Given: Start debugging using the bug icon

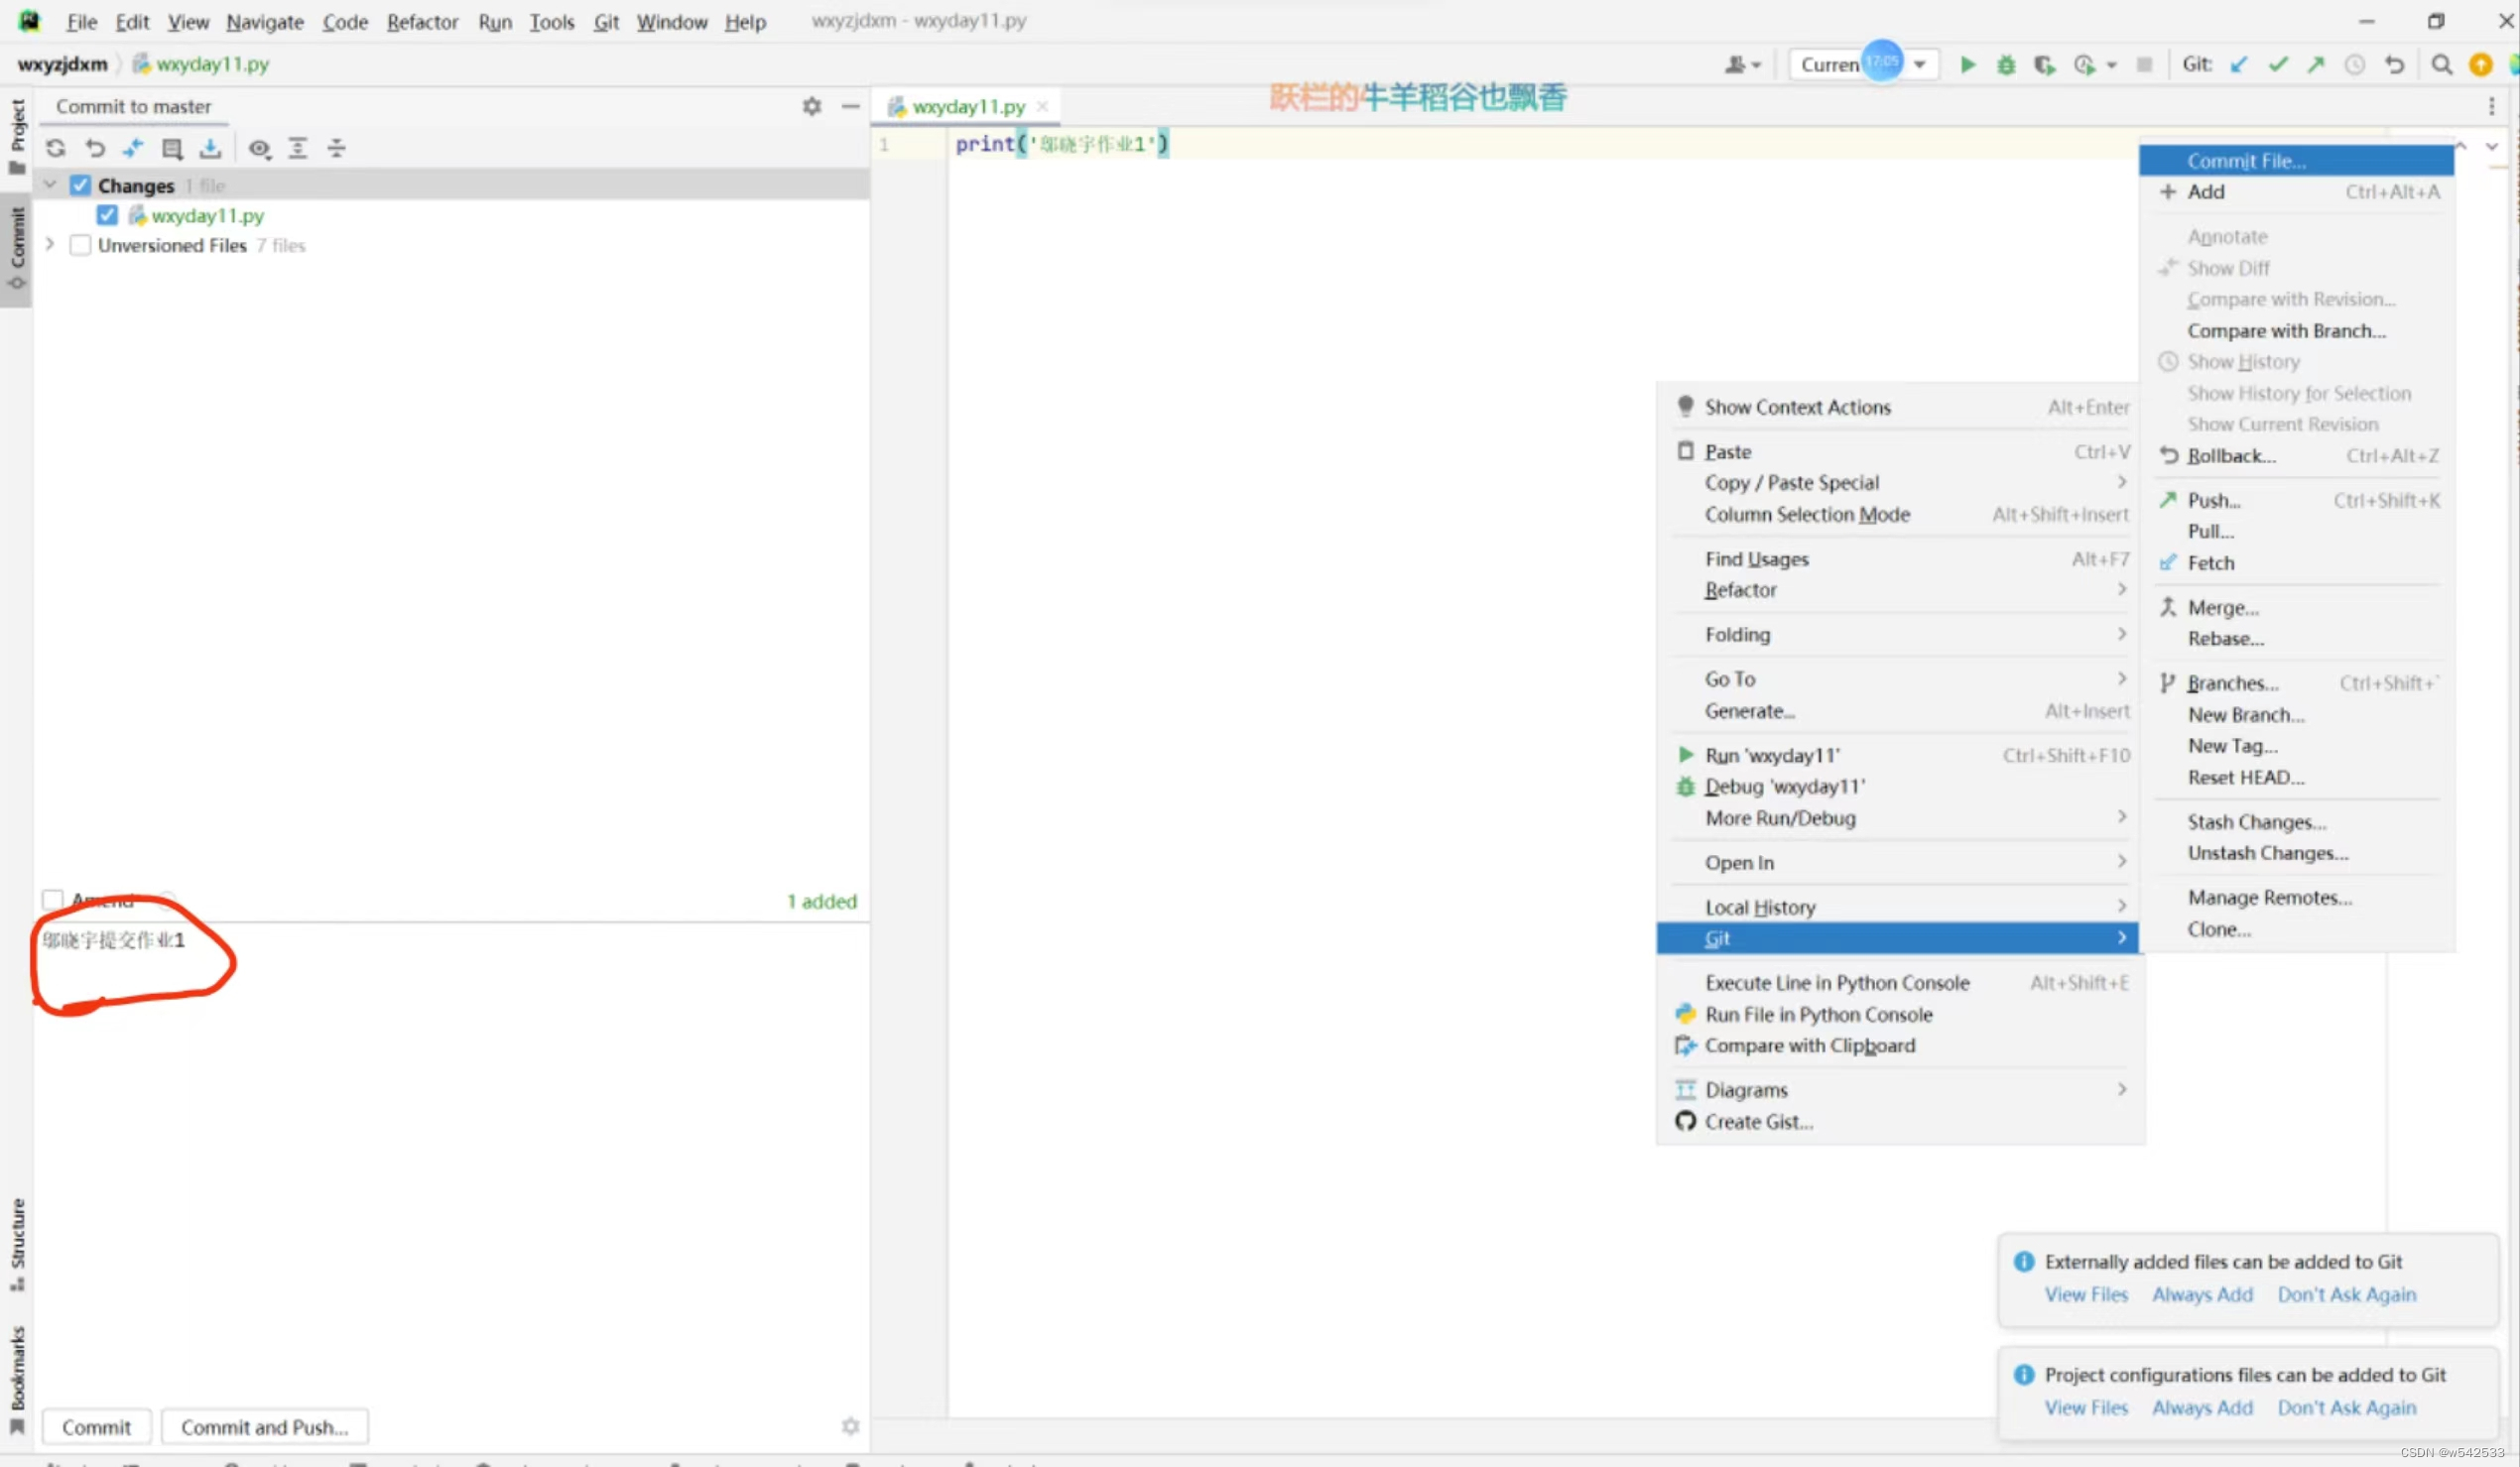Looking at the screenshot, I should point(2005,64).
